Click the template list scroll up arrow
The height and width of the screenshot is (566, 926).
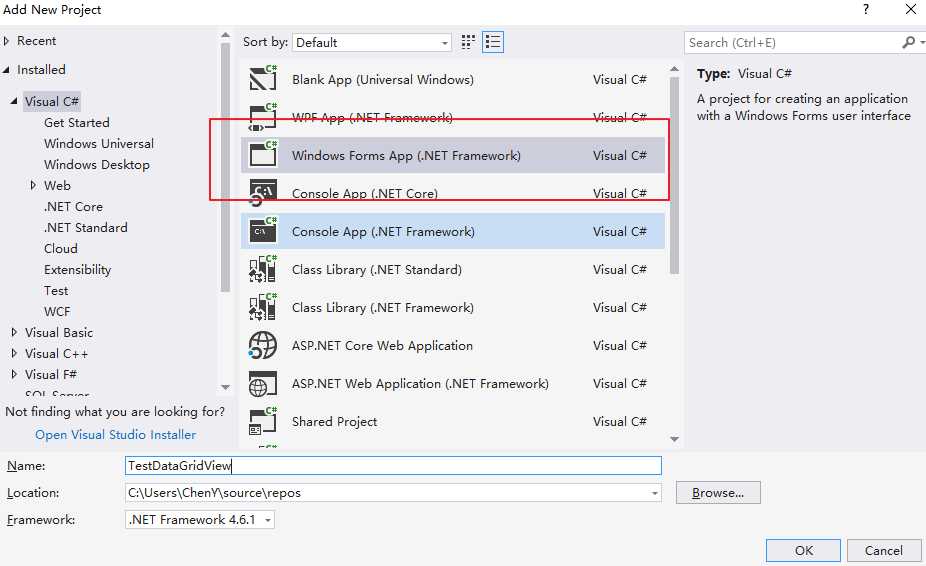(x=674, y=70)
